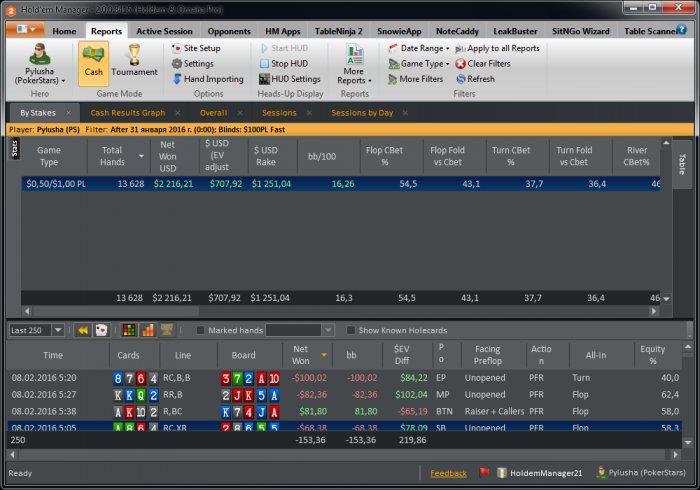Open Settings in Options group
This screenshot has width=700, height=490.
point(193,63)
